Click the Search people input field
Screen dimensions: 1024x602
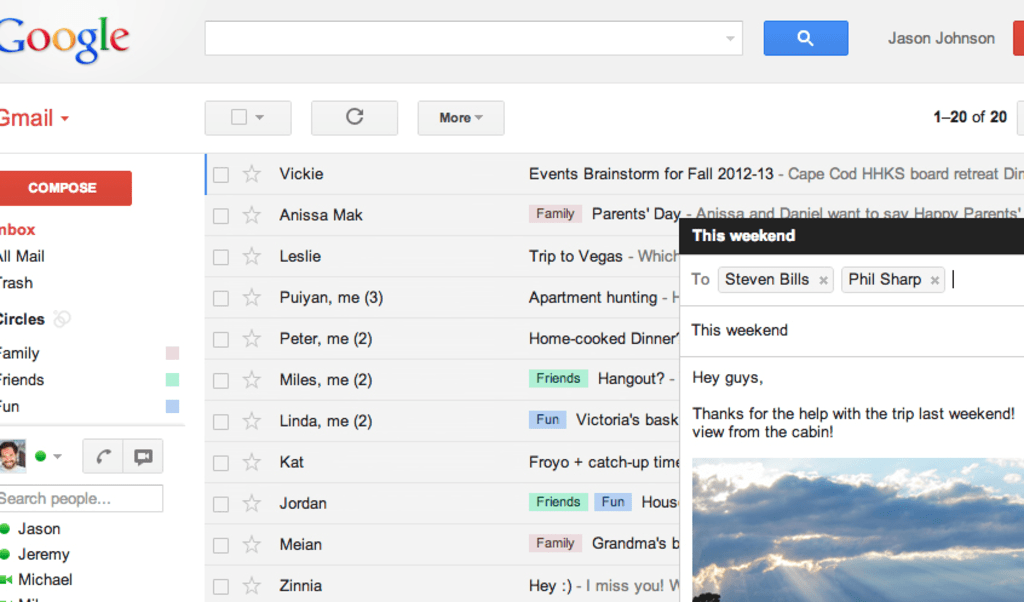coord(78,498)
